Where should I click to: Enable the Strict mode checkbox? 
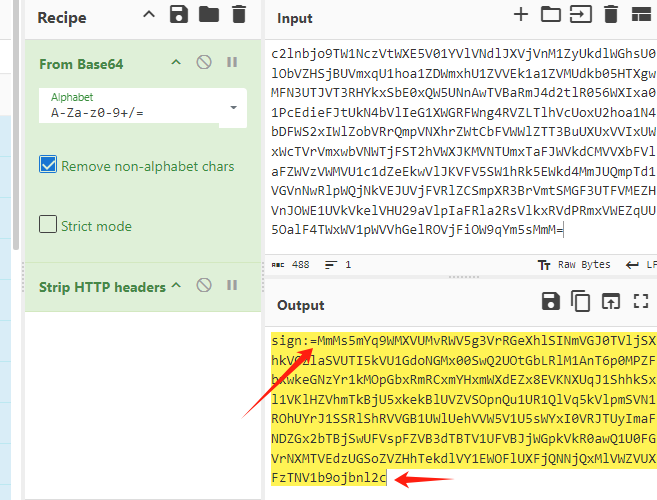pos(48,225)
